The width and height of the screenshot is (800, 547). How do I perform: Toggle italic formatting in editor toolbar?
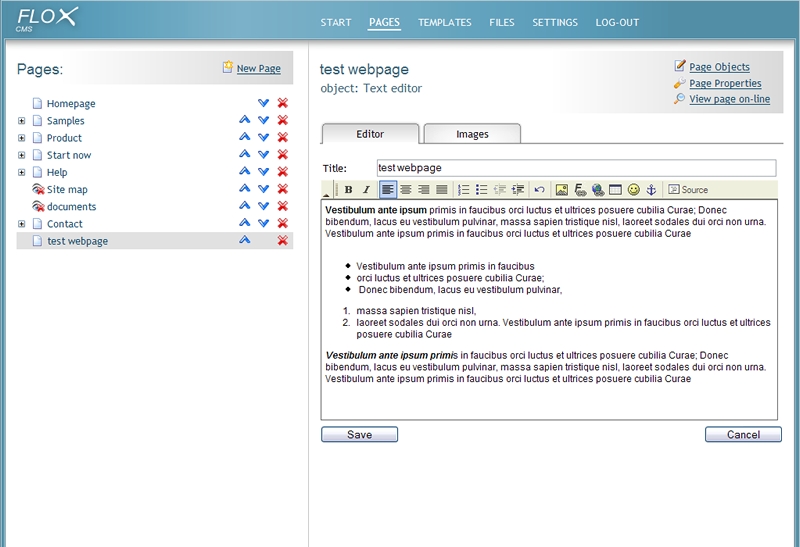click(366, 190)
